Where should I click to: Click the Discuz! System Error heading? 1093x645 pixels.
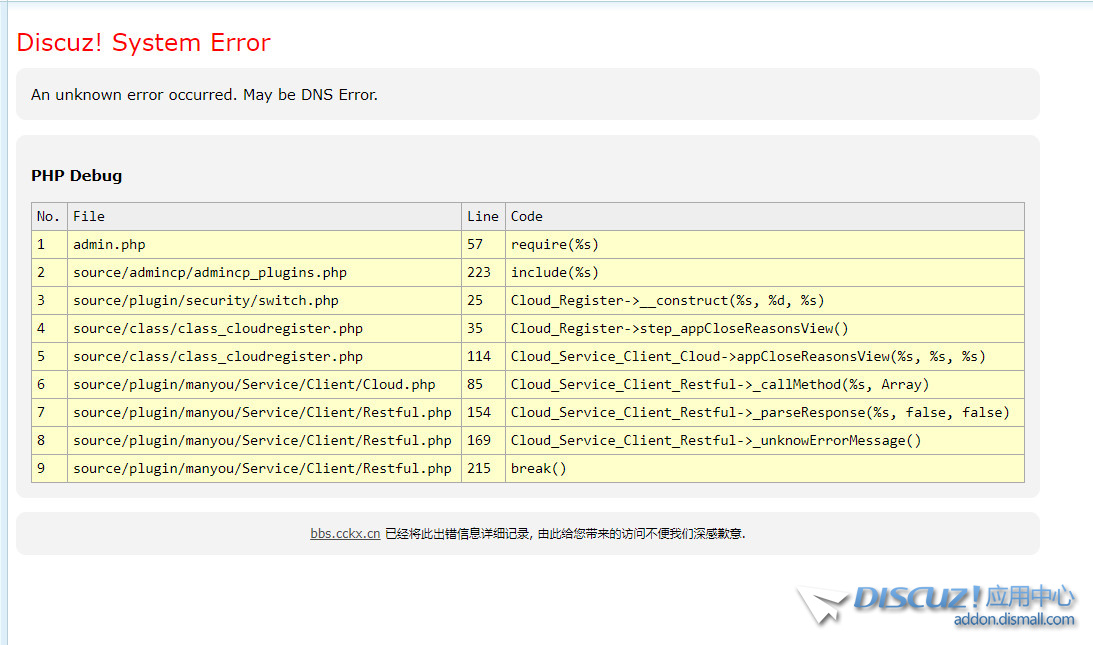click(143, 43)
